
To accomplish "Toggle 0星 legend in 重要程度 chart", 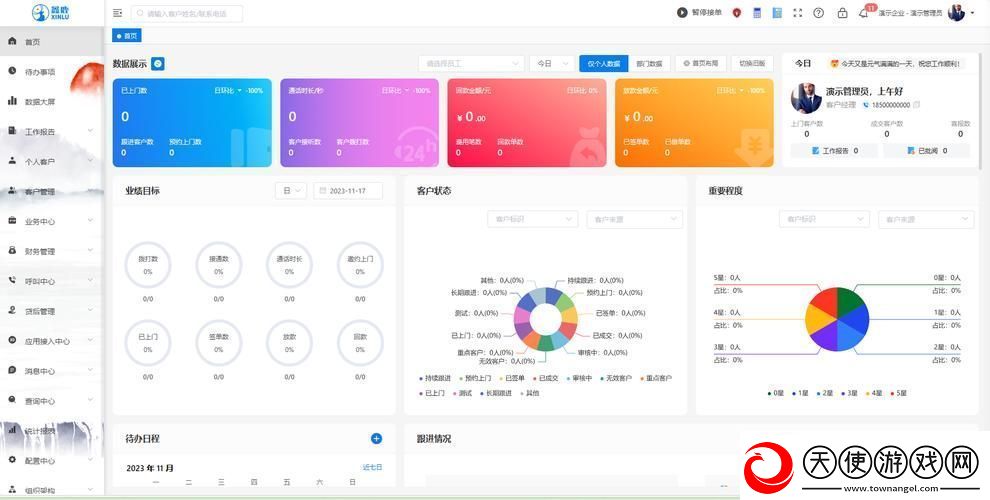I will 776,393.
